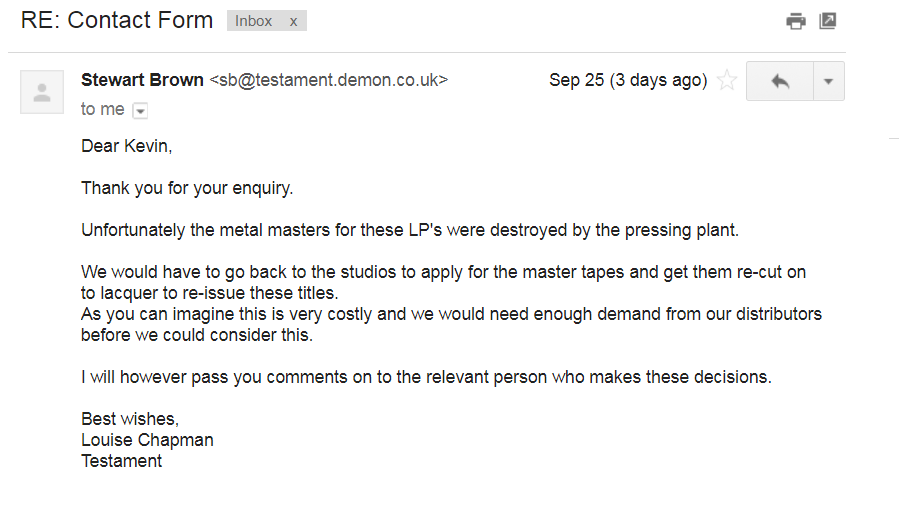
Task: Print the email using the printer icon
Action: tap(795, 21)
